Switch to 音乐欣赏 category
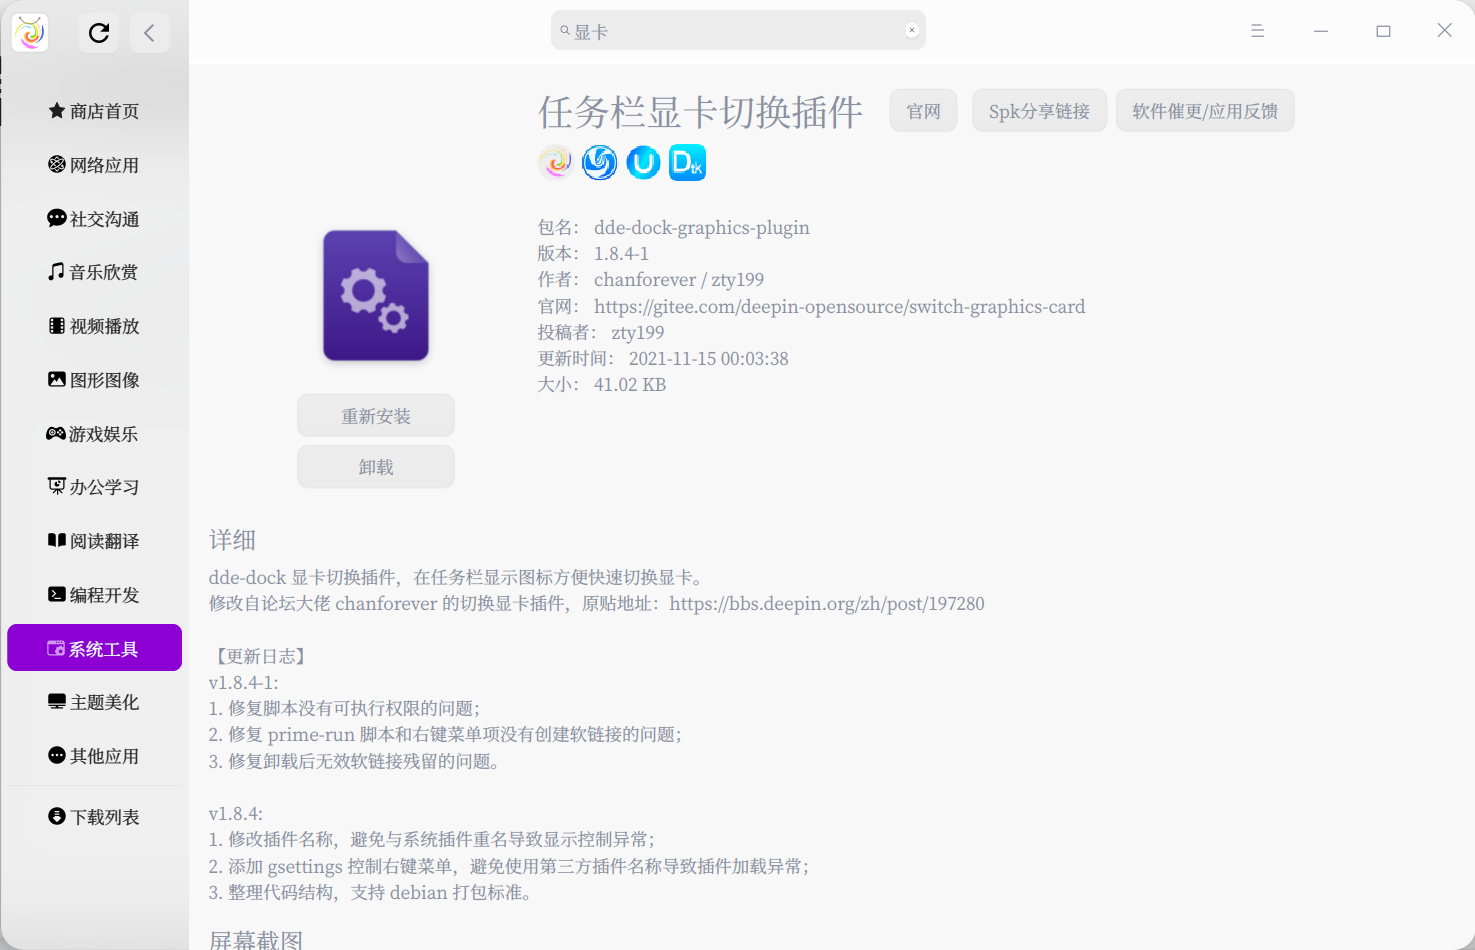This screenshot has width=1475, height=950. pyautogui.click(x=94, y=272)
